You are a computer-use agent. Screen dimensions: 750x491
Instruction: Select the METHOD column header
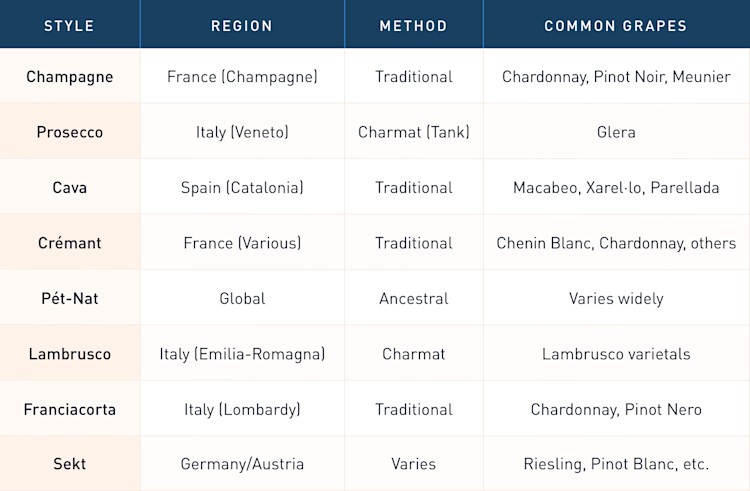point(414,25)
